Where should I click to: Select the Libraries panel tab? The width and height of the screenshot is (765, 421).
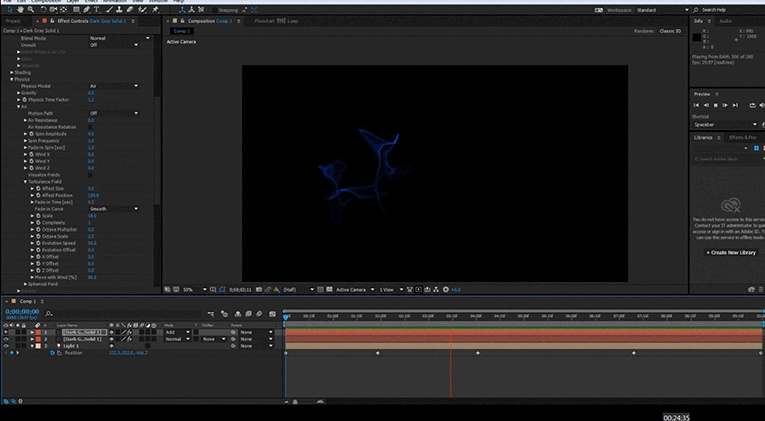click(x=703, y=138)
